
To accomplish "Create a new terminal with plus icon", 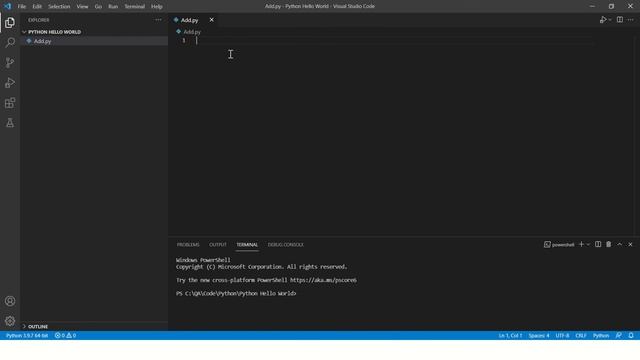I will (582, 244).
